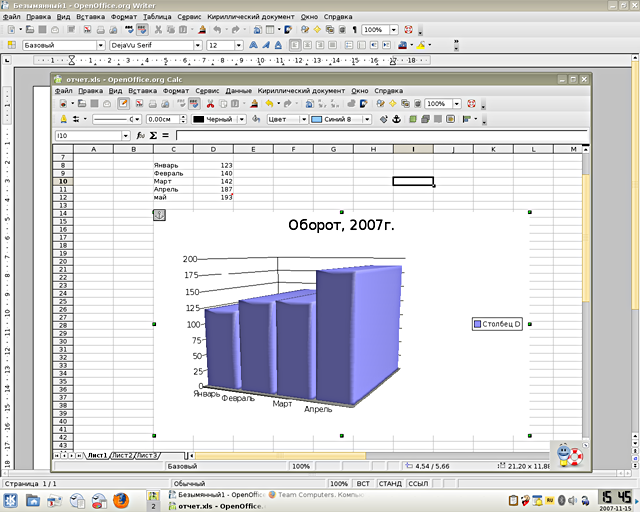This screenshot has height=512, width=640.
Task: Click the formula input line field
Action: click(x=380, y=135)
